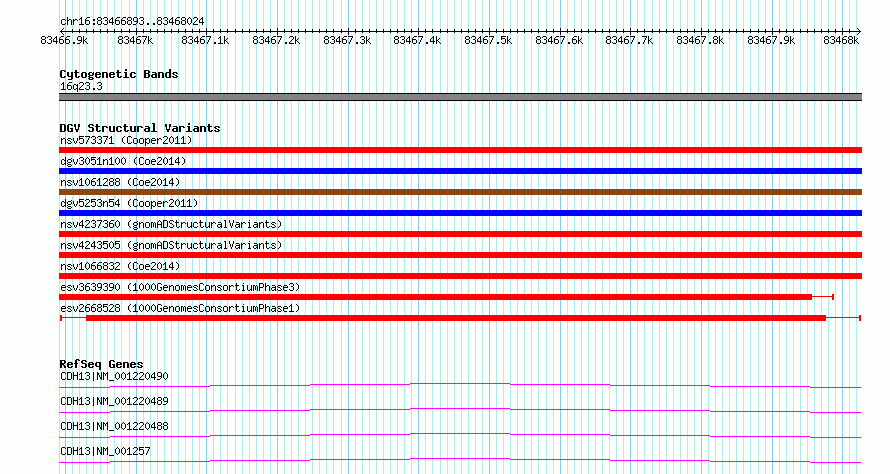Select the blue bar for dgv3051n100
This screenshot has width=890, height=474.
[x=460, y=171]
